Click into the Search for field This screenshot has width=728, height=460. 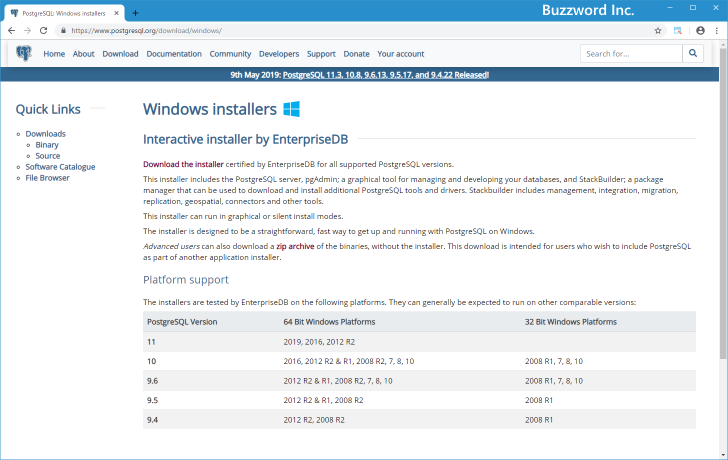[630, 54]
